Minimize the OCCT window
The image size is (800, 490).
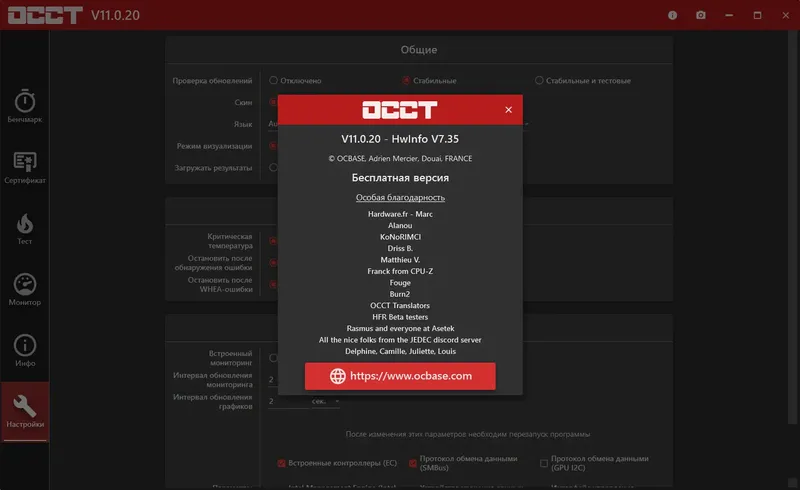[x=729, y=15]
